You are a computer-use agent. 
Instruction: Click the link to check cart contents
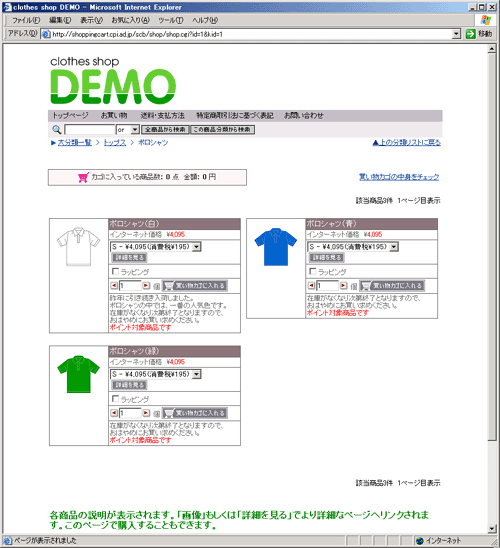click(399, 177)
